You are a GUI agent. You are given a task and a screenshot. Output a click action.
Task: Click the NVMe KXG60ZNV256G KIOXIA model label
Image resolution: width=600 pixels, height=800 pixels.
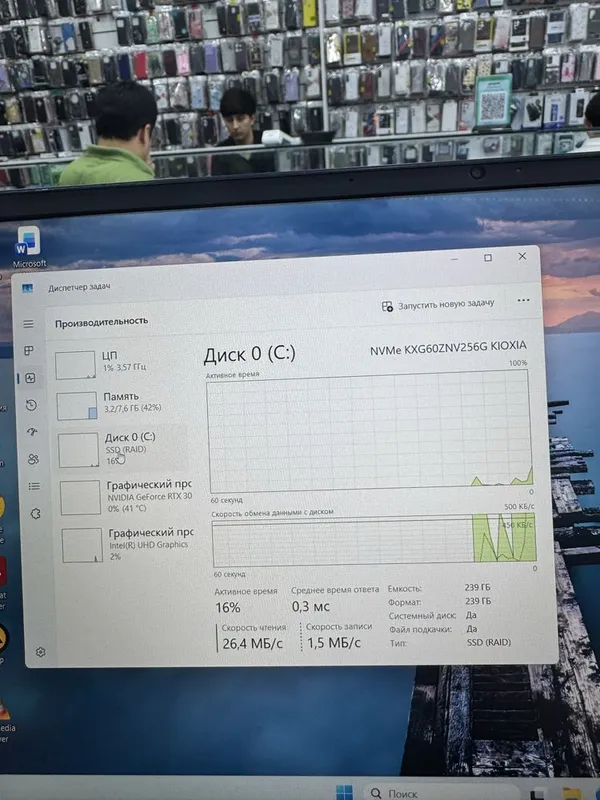448,347
